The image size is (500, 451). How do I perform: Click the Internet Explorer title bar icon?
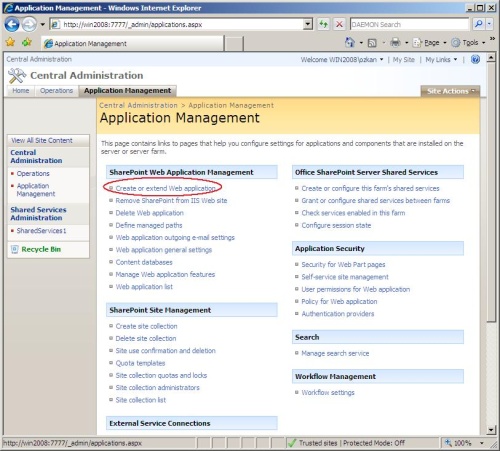click(8, 8)
